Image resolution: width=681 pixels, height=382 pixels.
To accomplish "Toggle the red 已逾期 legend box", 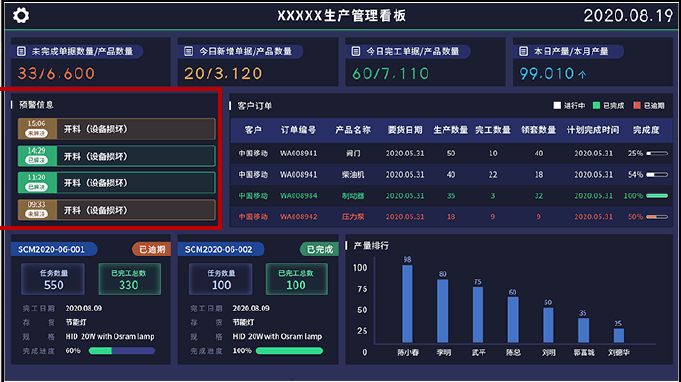I will tap(637, 105).
